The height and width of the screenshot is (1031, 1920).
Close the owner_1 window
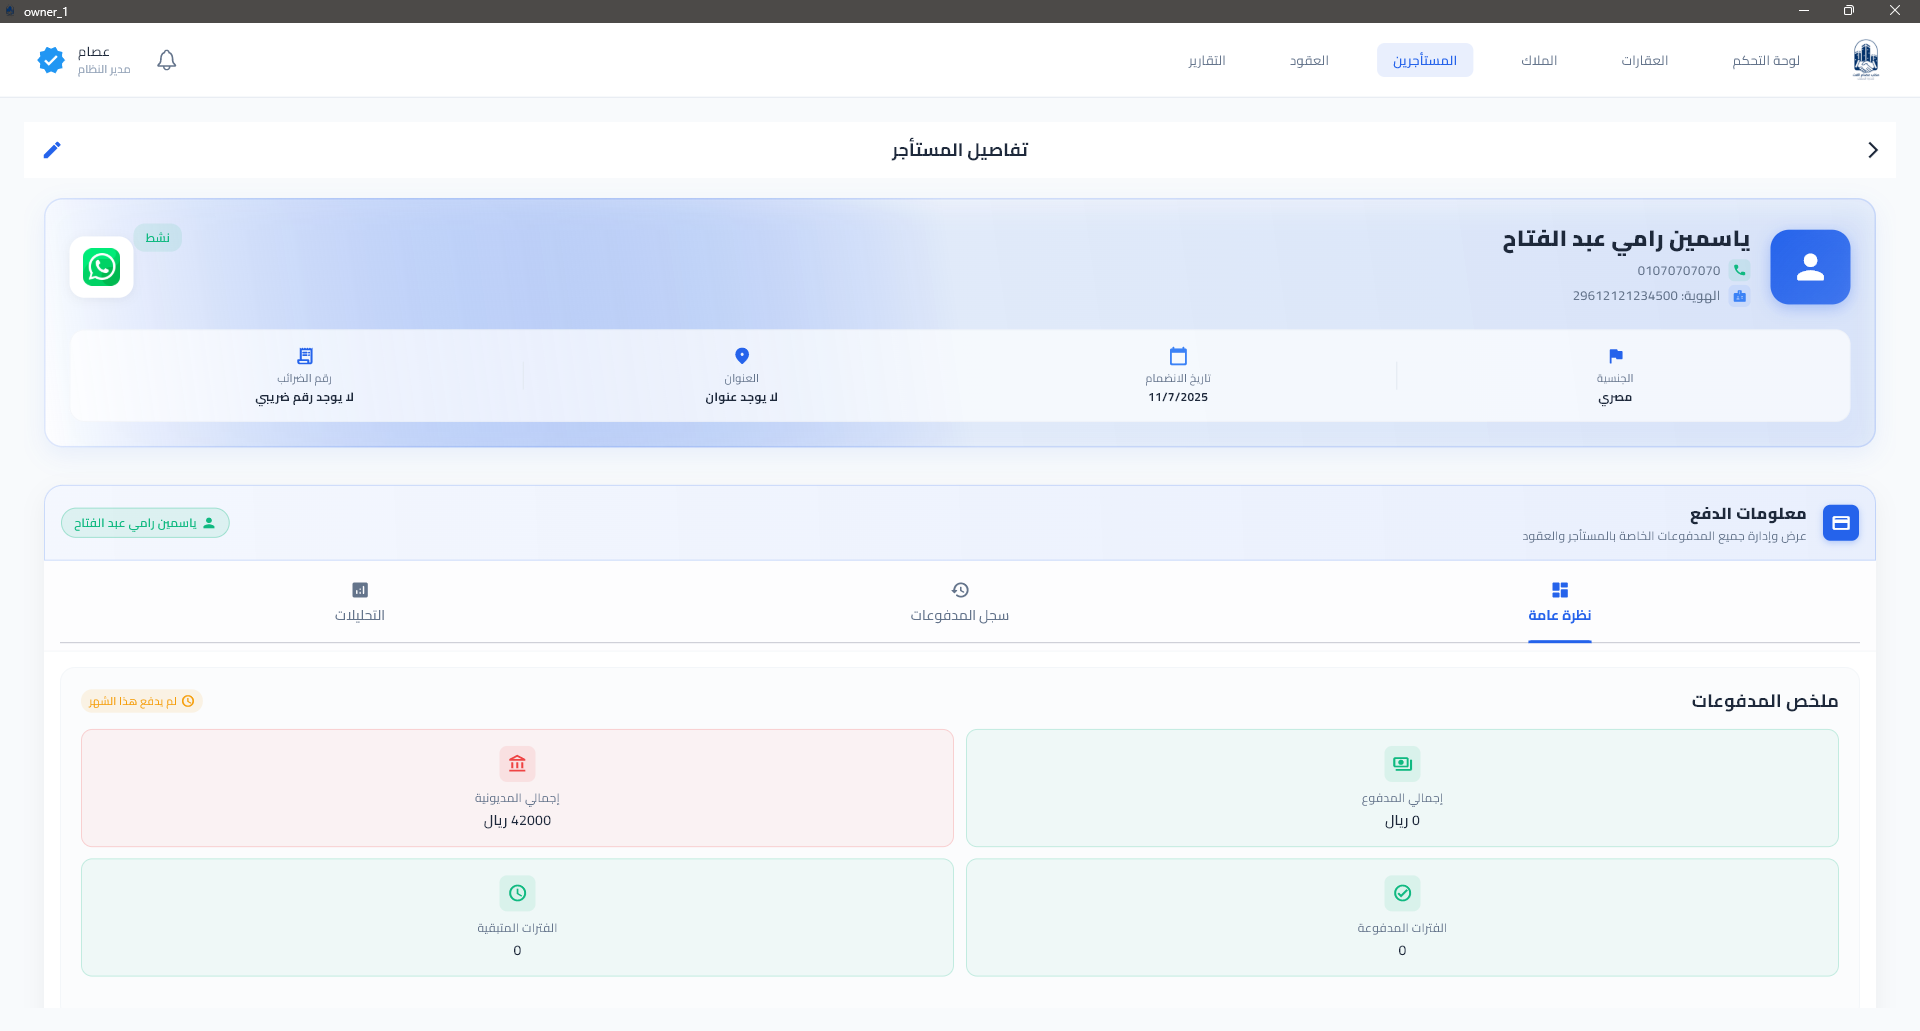[1895, 11]
